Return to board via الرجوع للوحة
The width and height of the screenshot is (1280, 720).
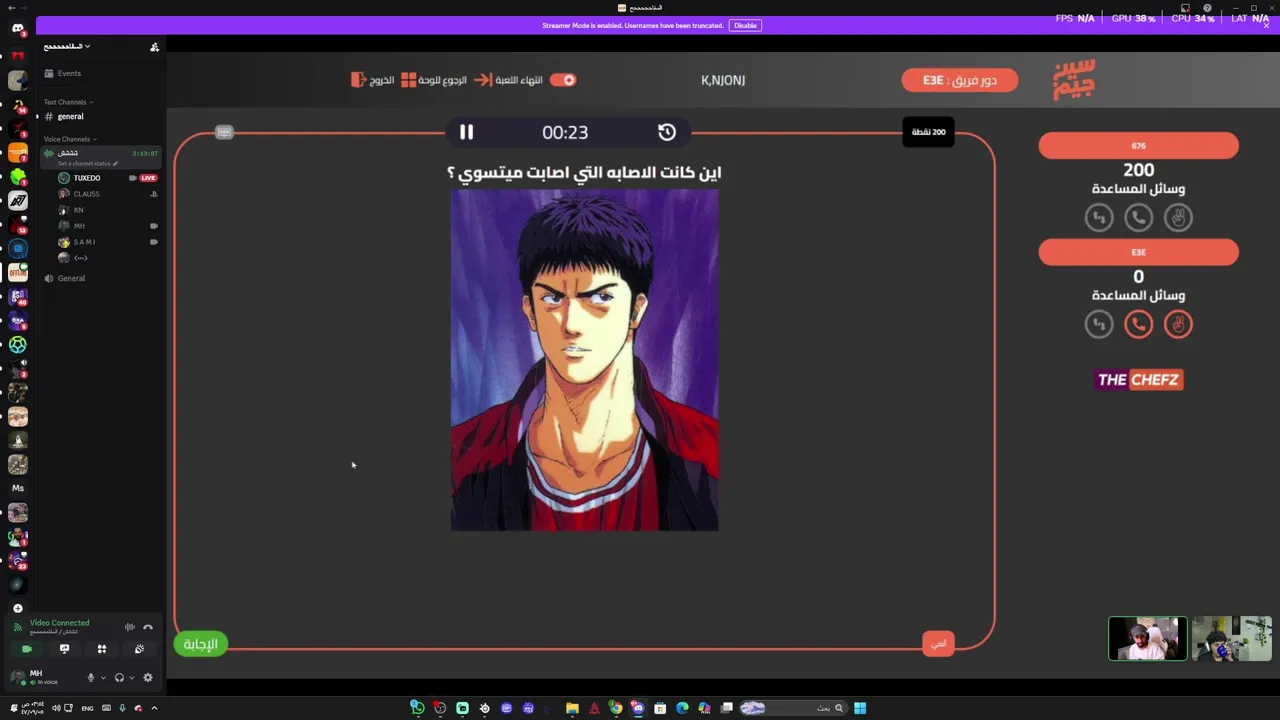click(x=434, y=80)
